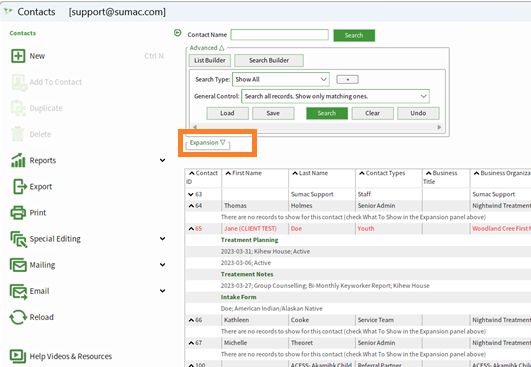
Task: Click the New contact plus icon
Action: click(x=18, y=56)
